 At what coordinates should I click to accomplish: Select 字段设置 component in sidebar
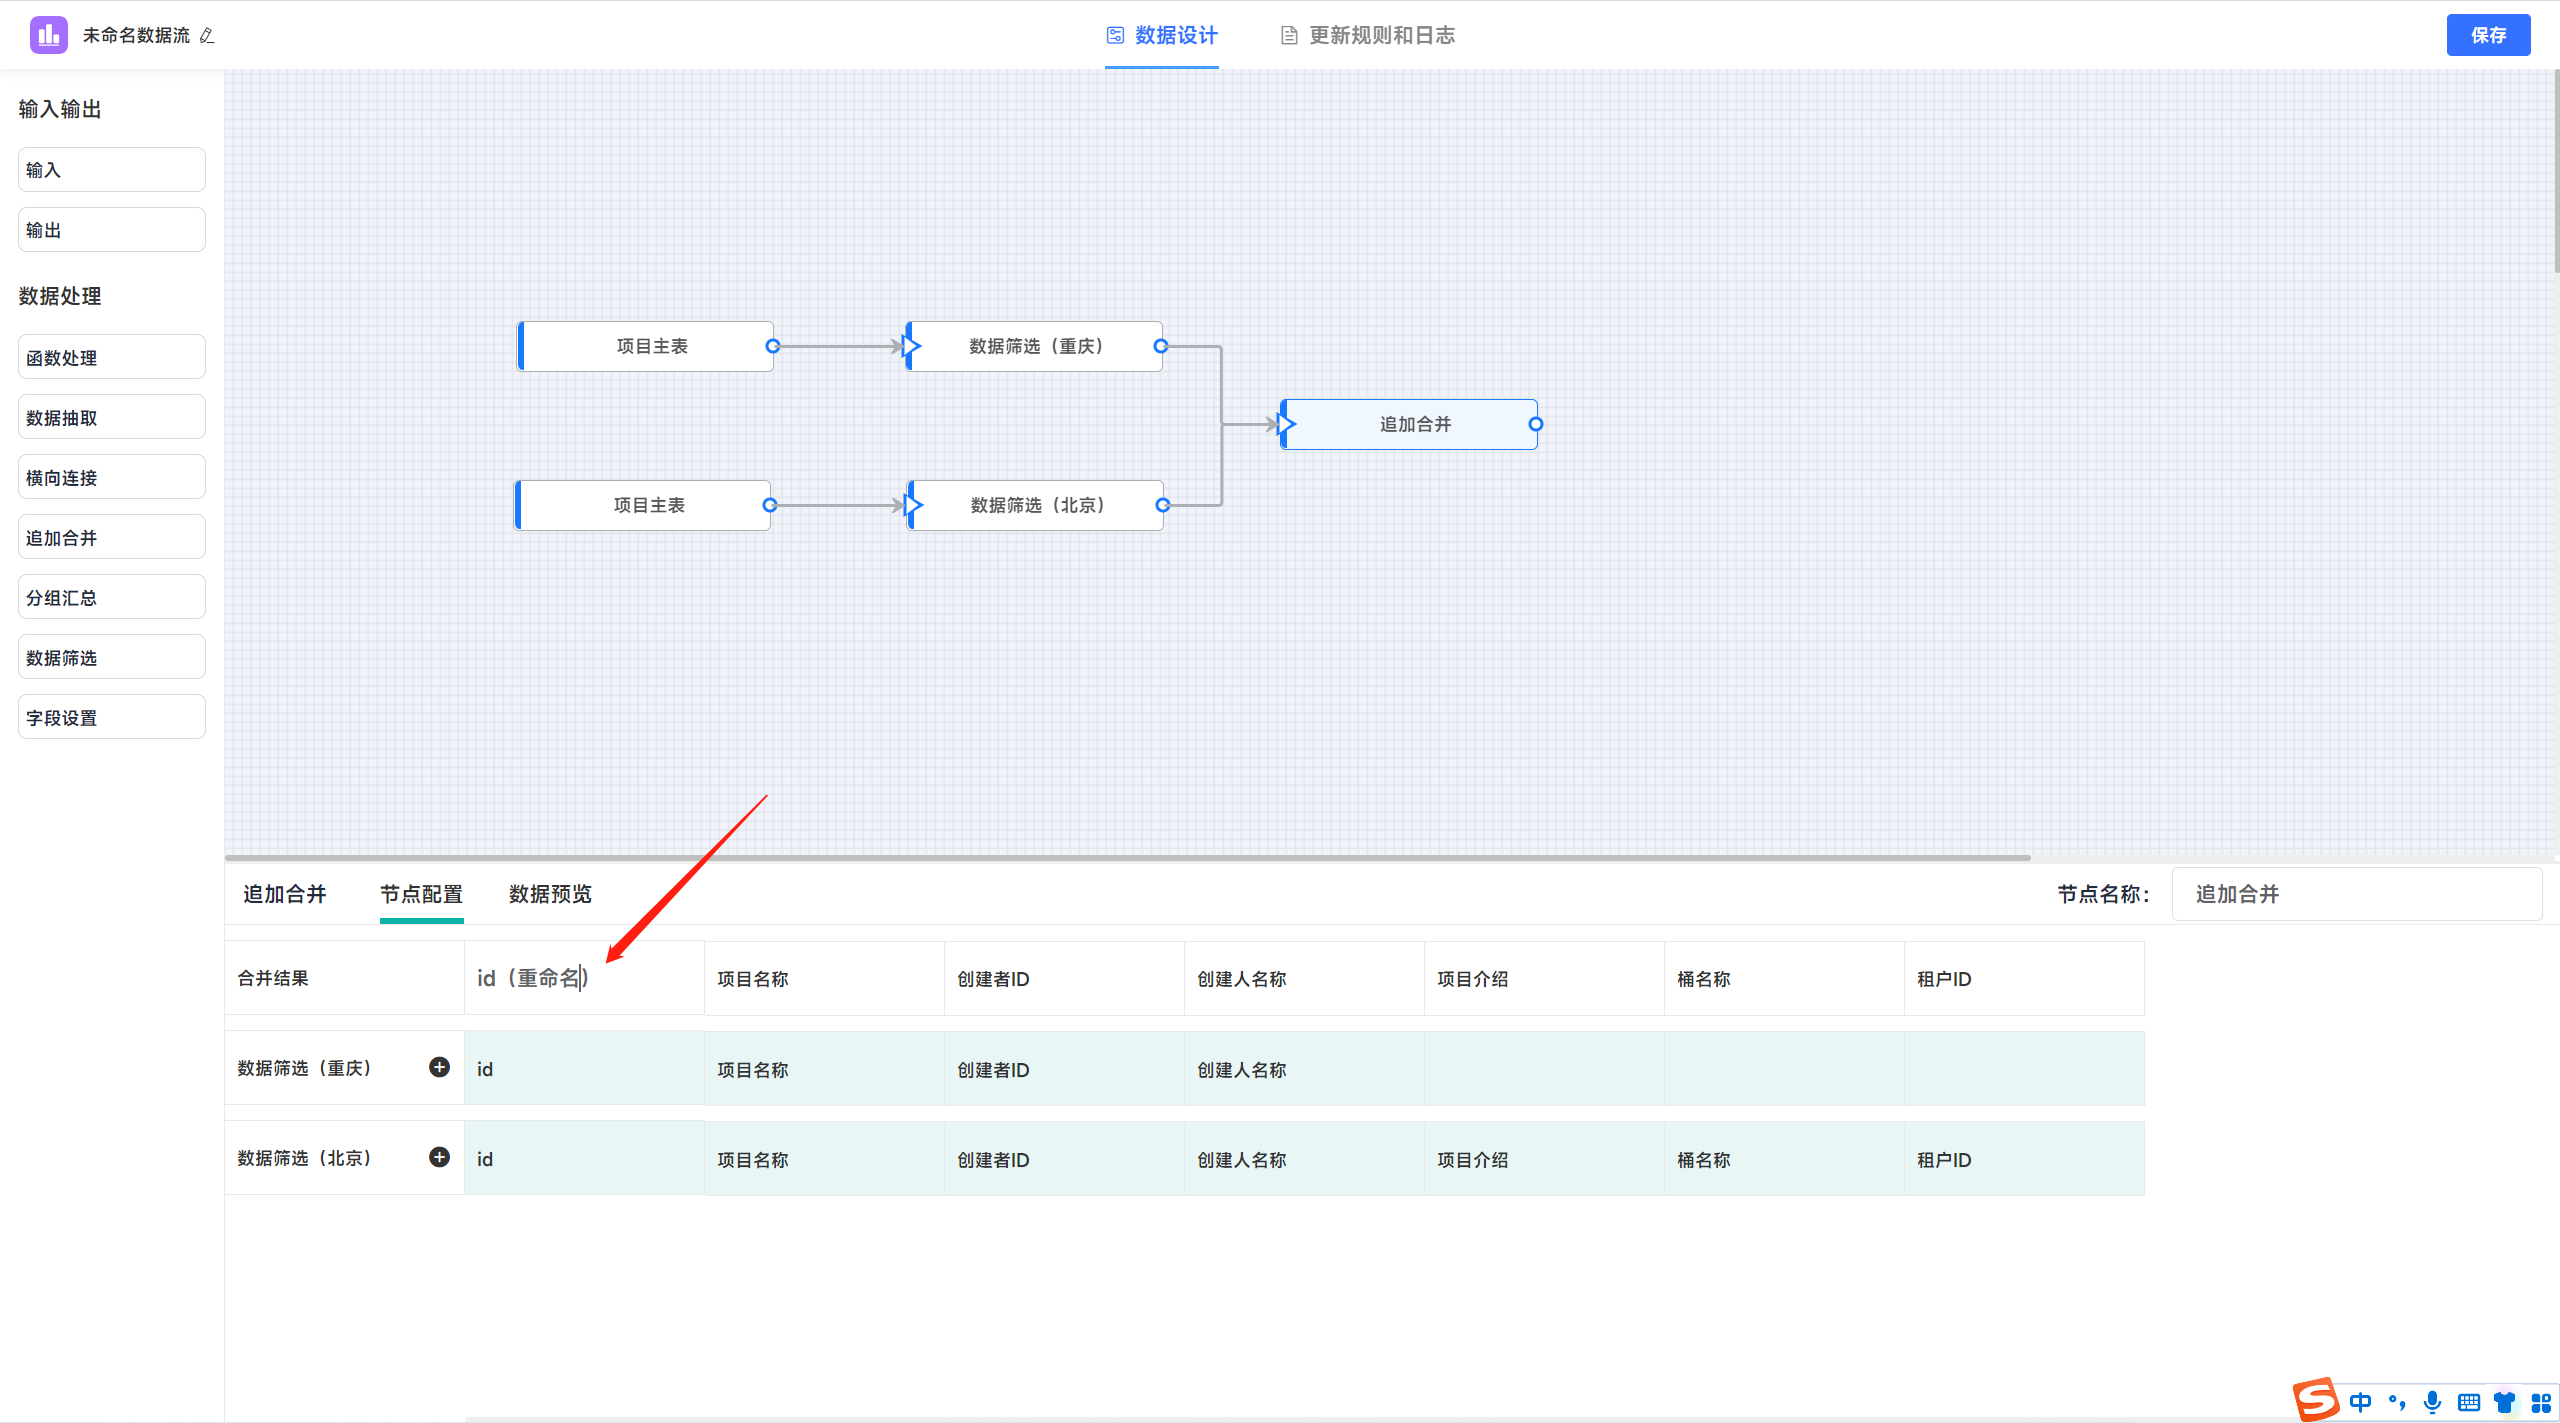[112, 717]
